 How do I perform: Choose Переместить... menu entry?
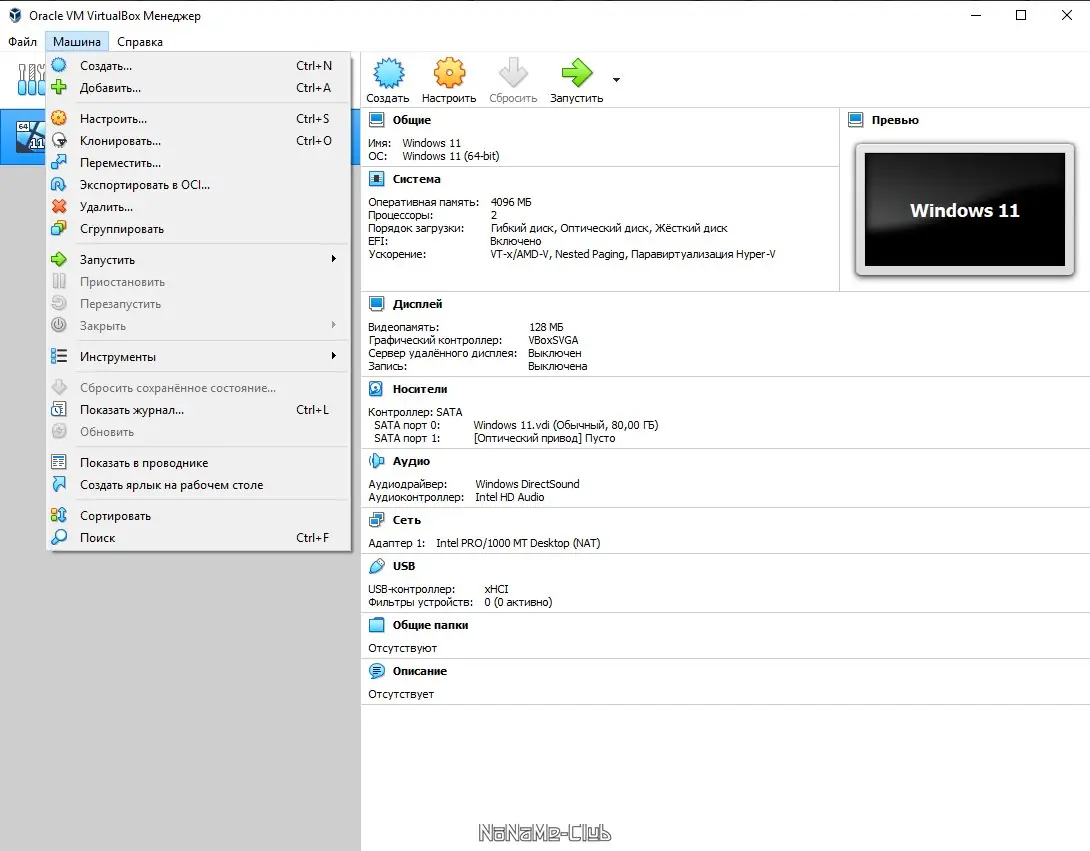(x=199, y=163)
